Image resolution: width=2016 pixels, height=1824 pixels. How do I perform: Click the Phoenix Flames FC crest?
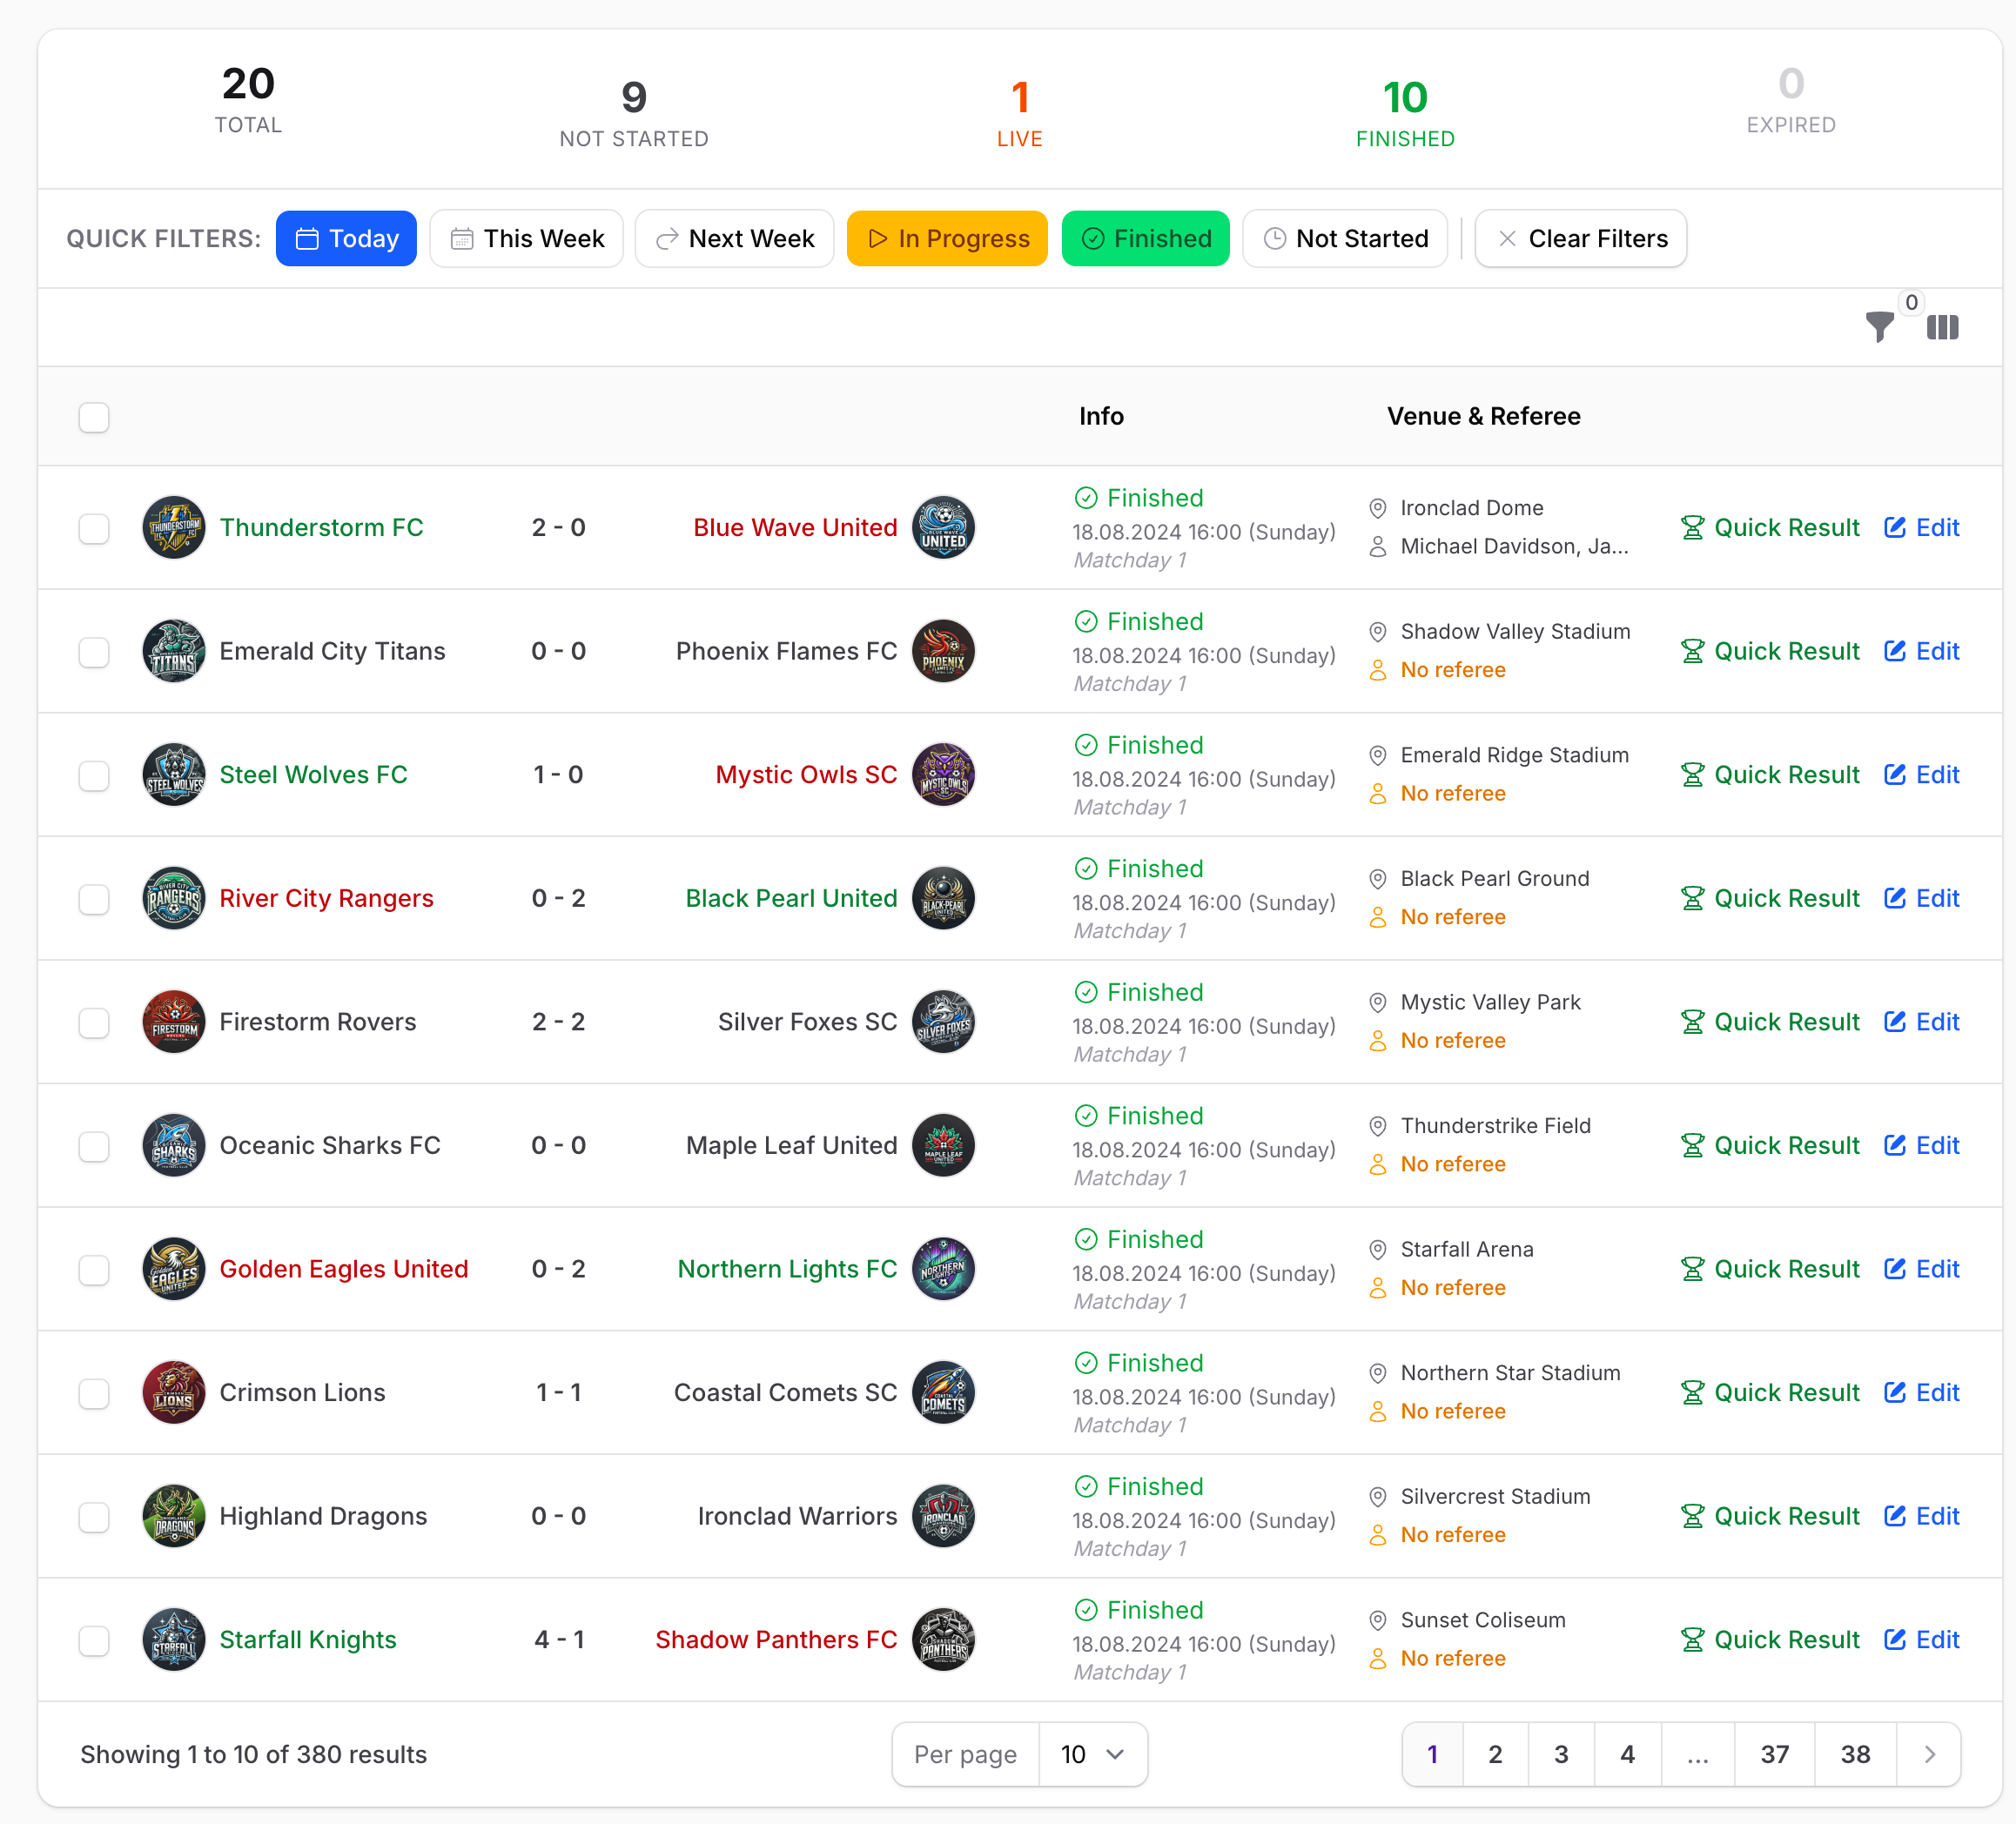point(943,651)
